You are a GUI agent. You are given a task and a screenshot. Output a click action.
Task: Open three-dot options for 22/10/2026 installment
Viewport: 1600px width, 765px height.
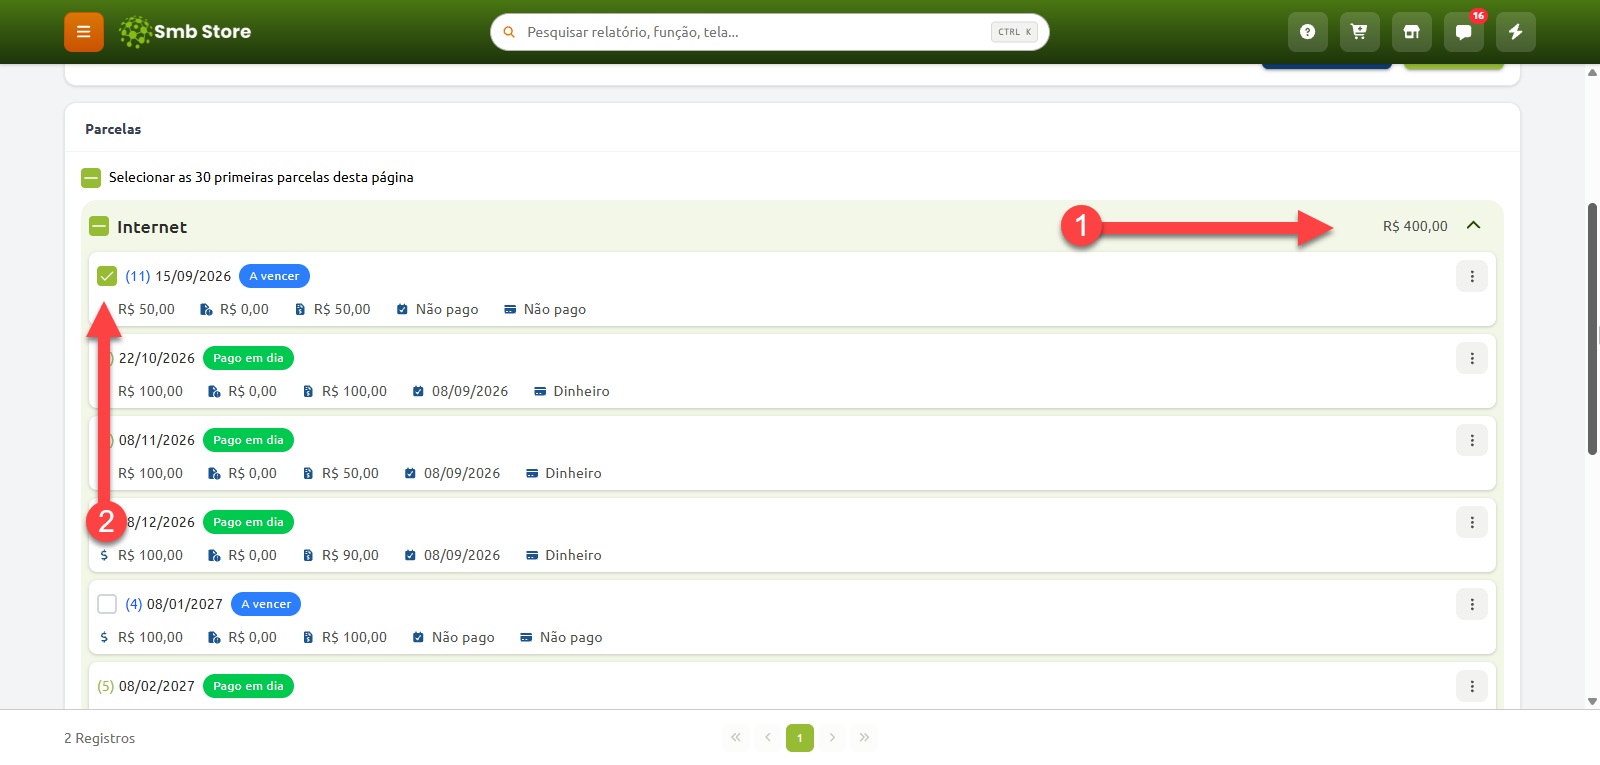[1472, 358]
